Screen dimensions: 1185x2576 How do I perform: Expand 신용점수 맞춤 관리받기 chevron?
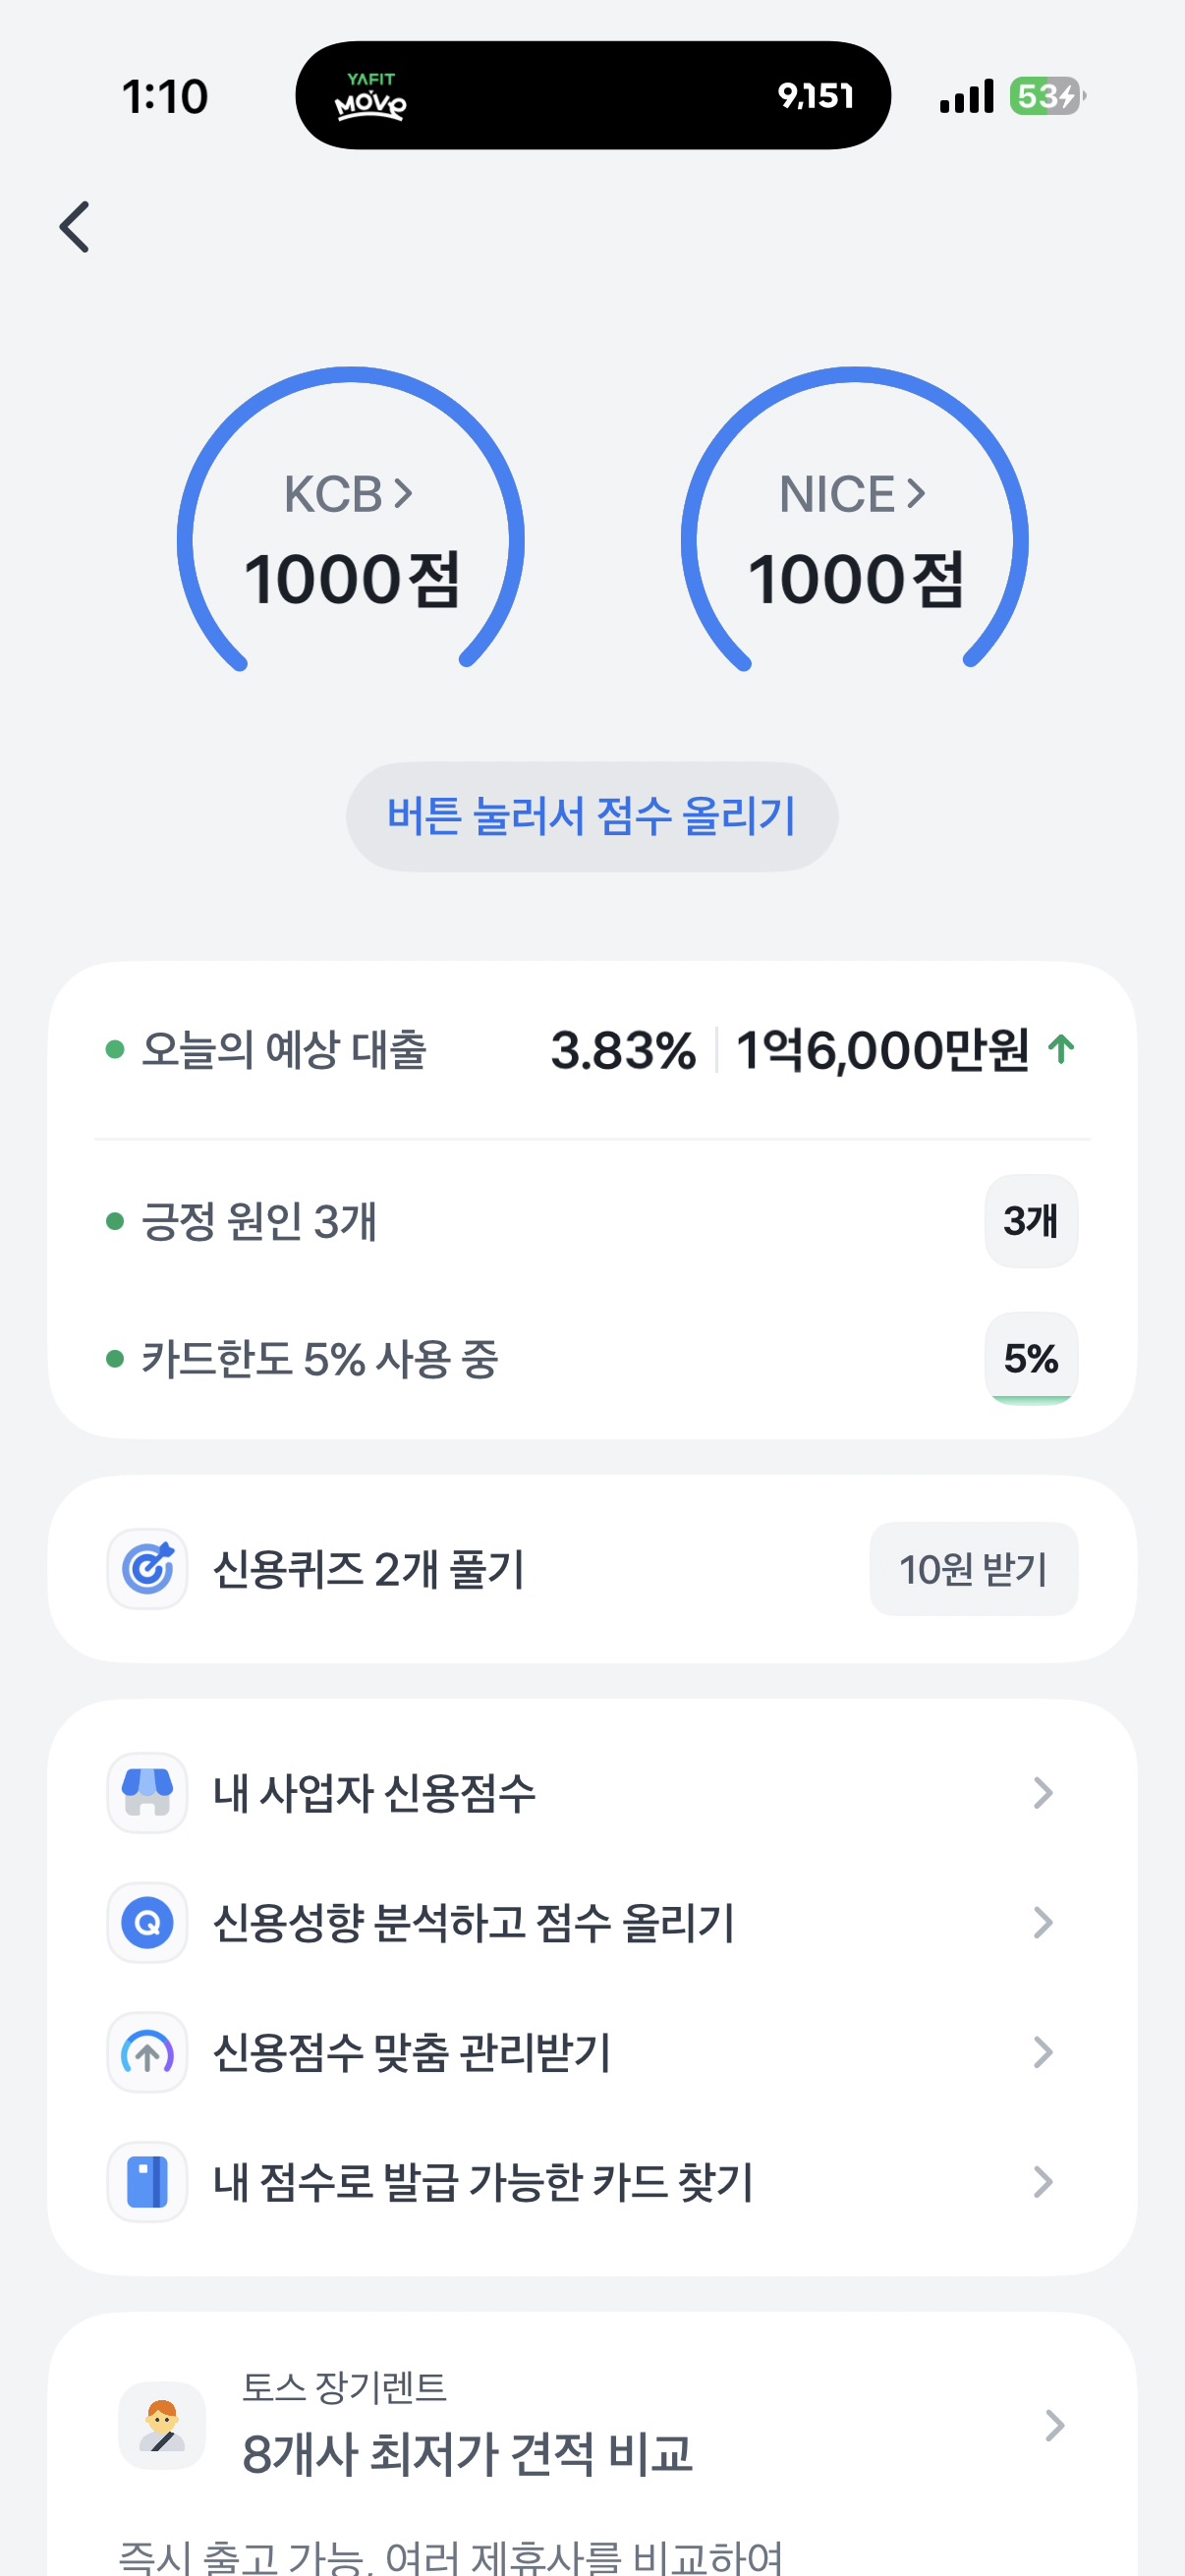click(x=1042, y=2052)
